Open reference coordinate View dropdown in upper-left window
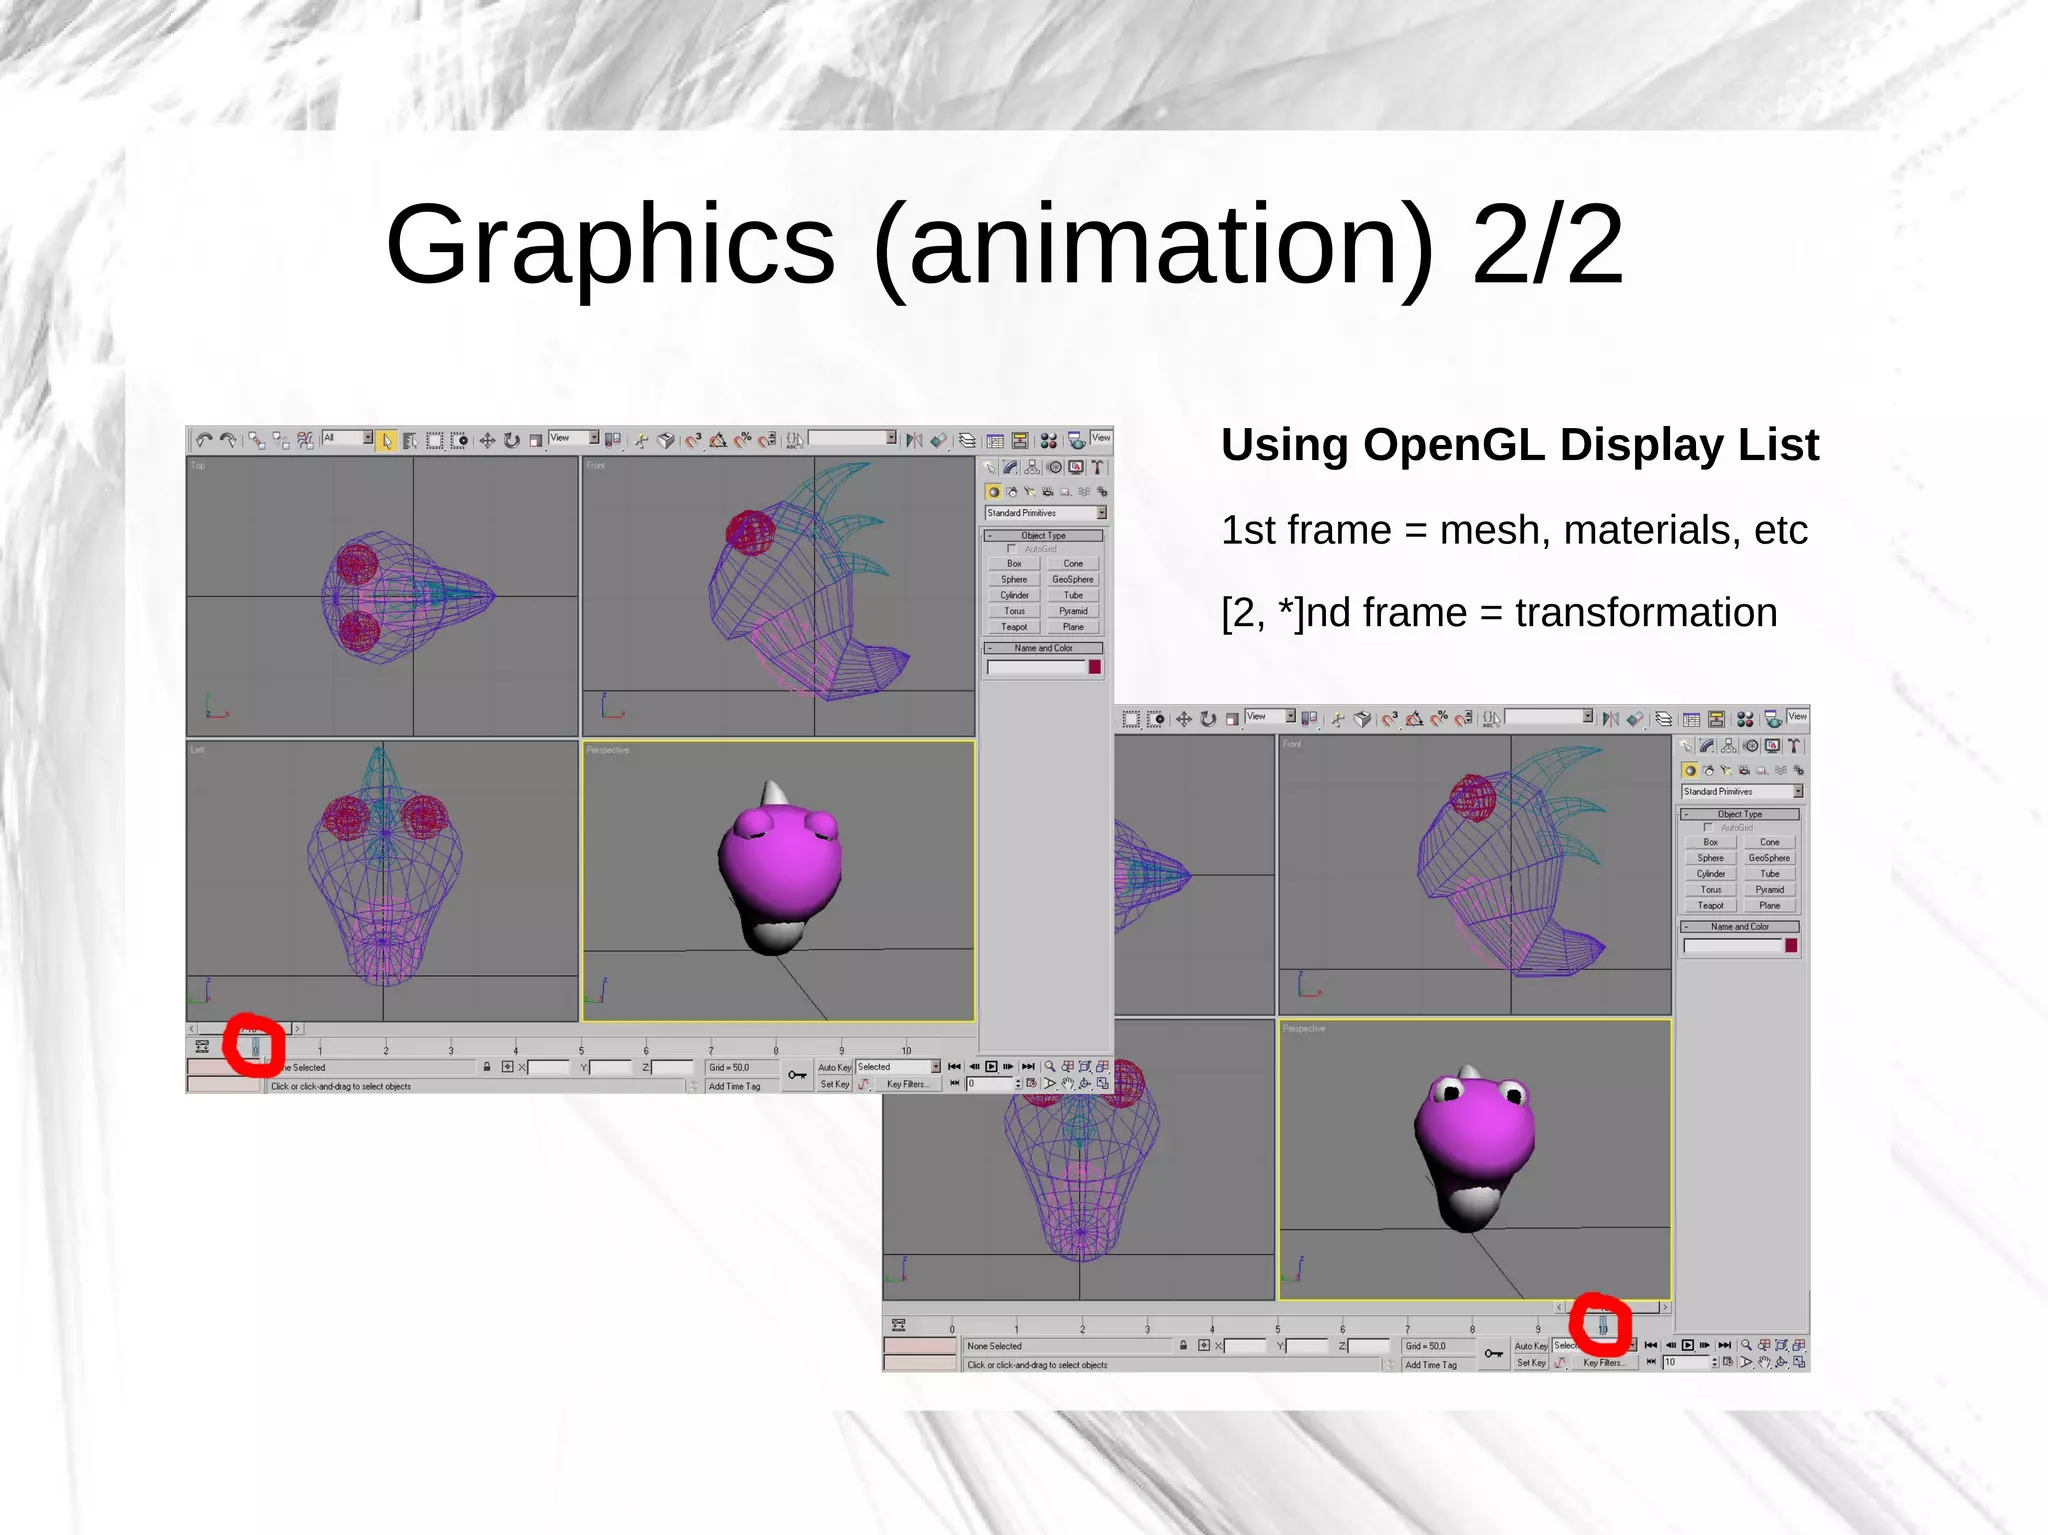The height and width of the screenshot is (1535, 2048). click(x=574, y=438)
